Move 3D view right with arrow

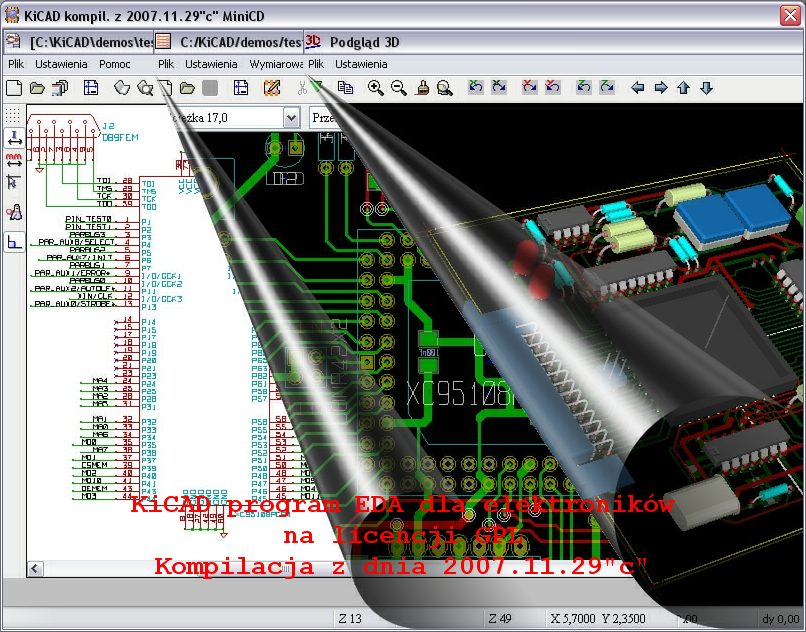661,88
